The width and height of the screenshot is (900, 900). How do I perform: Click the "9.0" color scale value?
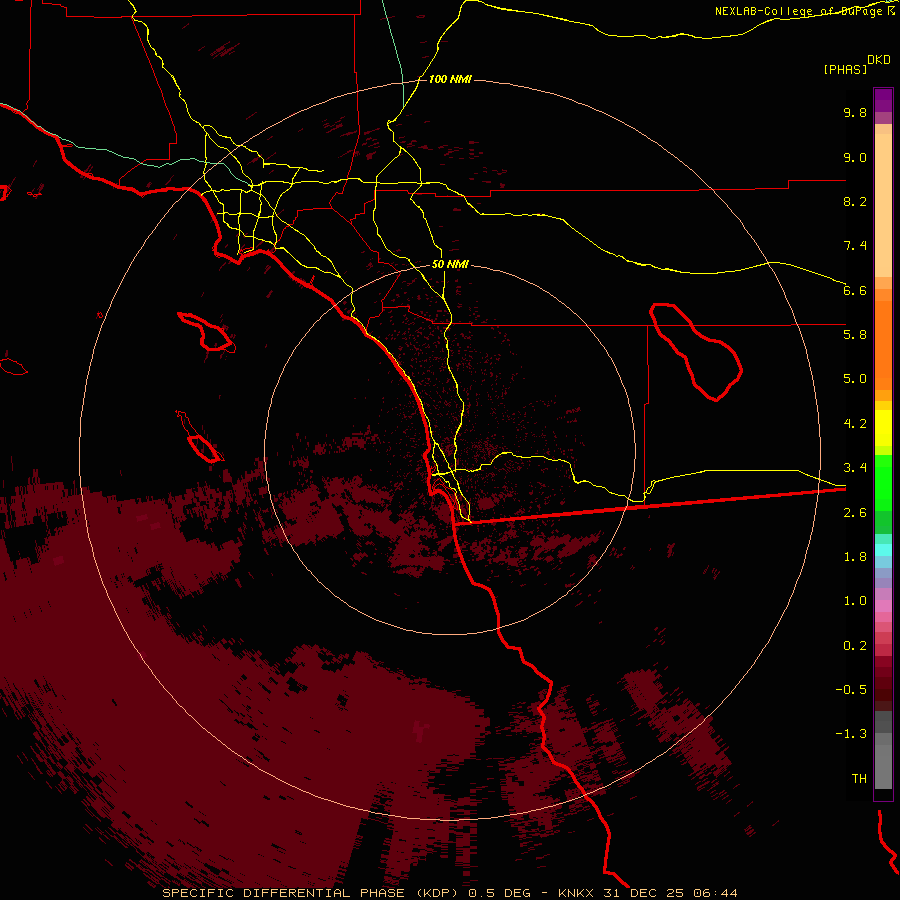pos(855,157)
